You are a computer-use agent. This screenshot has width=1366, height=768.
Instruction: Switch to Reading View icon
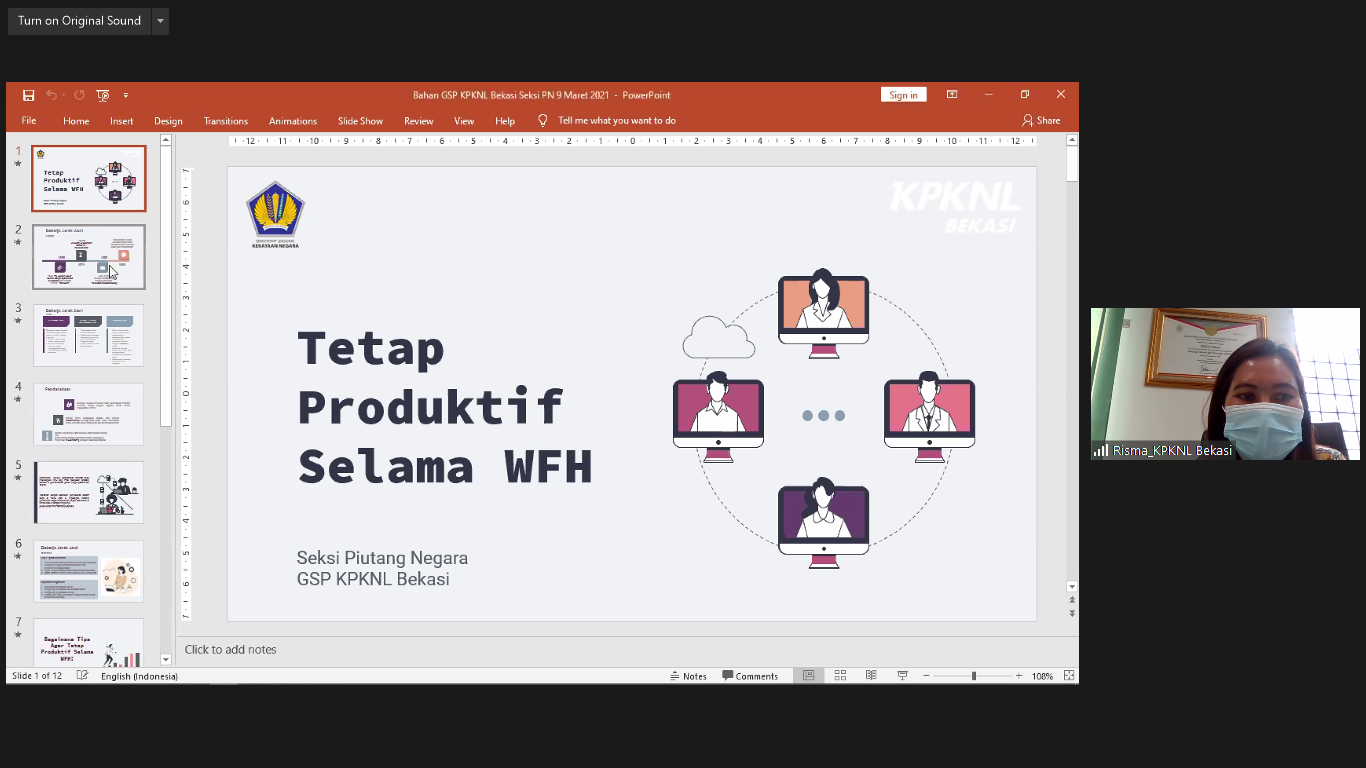871,676
